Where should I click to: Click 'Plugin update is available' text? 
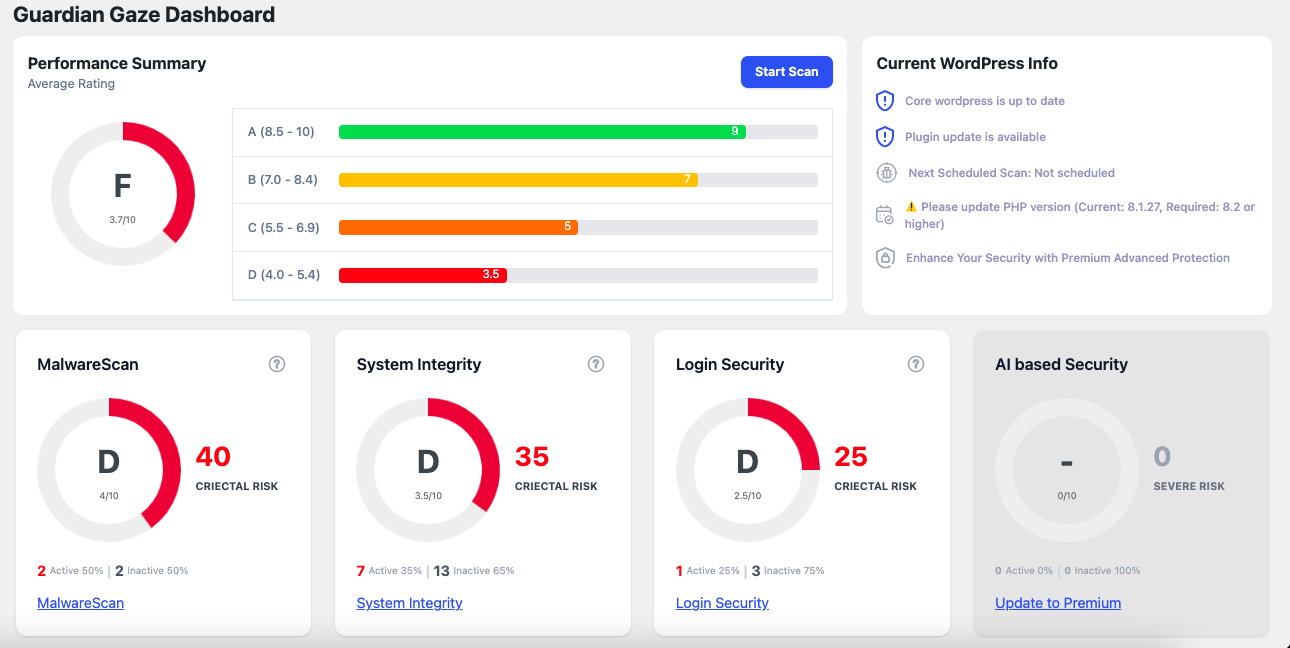975,137
